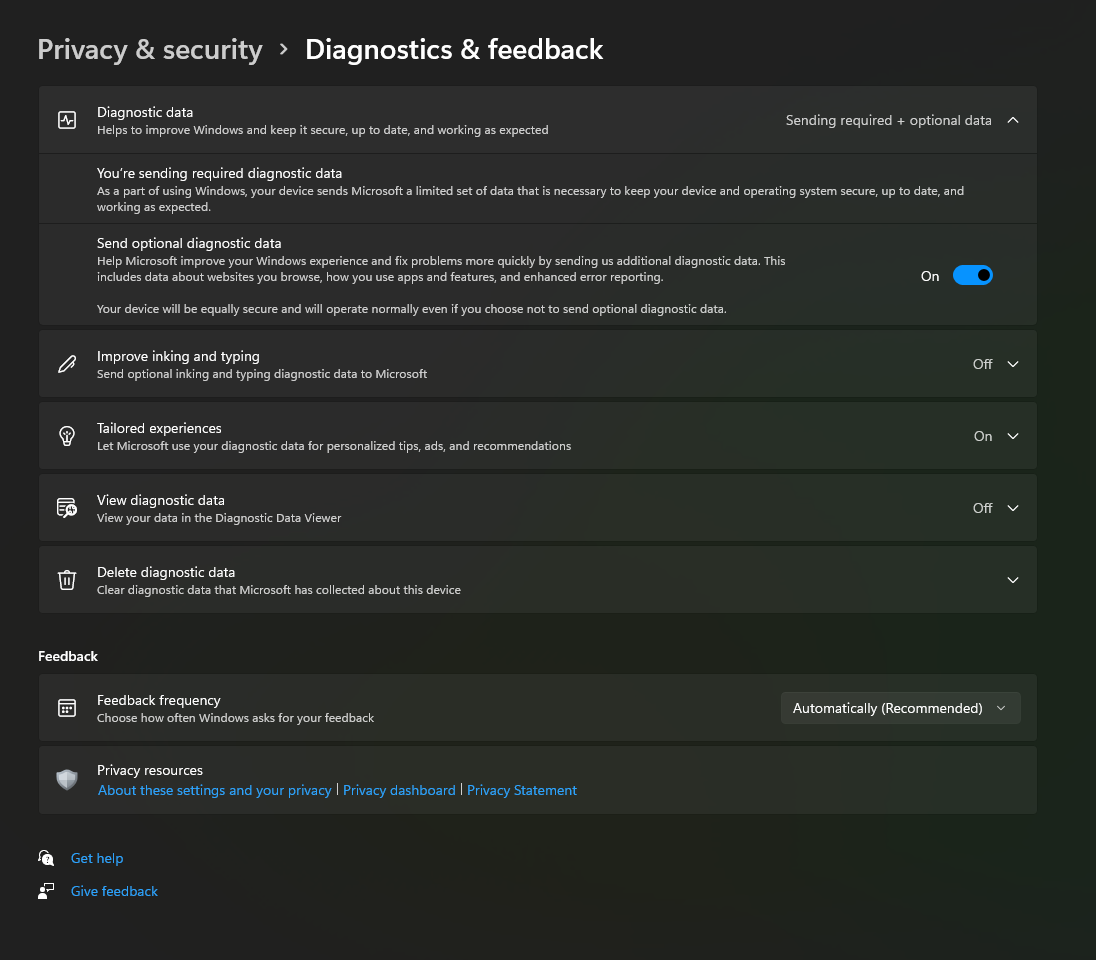Image resolution: width=1096 pixels, height=960 pixels.
Task: Click the View diagnostic data viewer icon
Action: pyautogui.click(x=67, y=508)
